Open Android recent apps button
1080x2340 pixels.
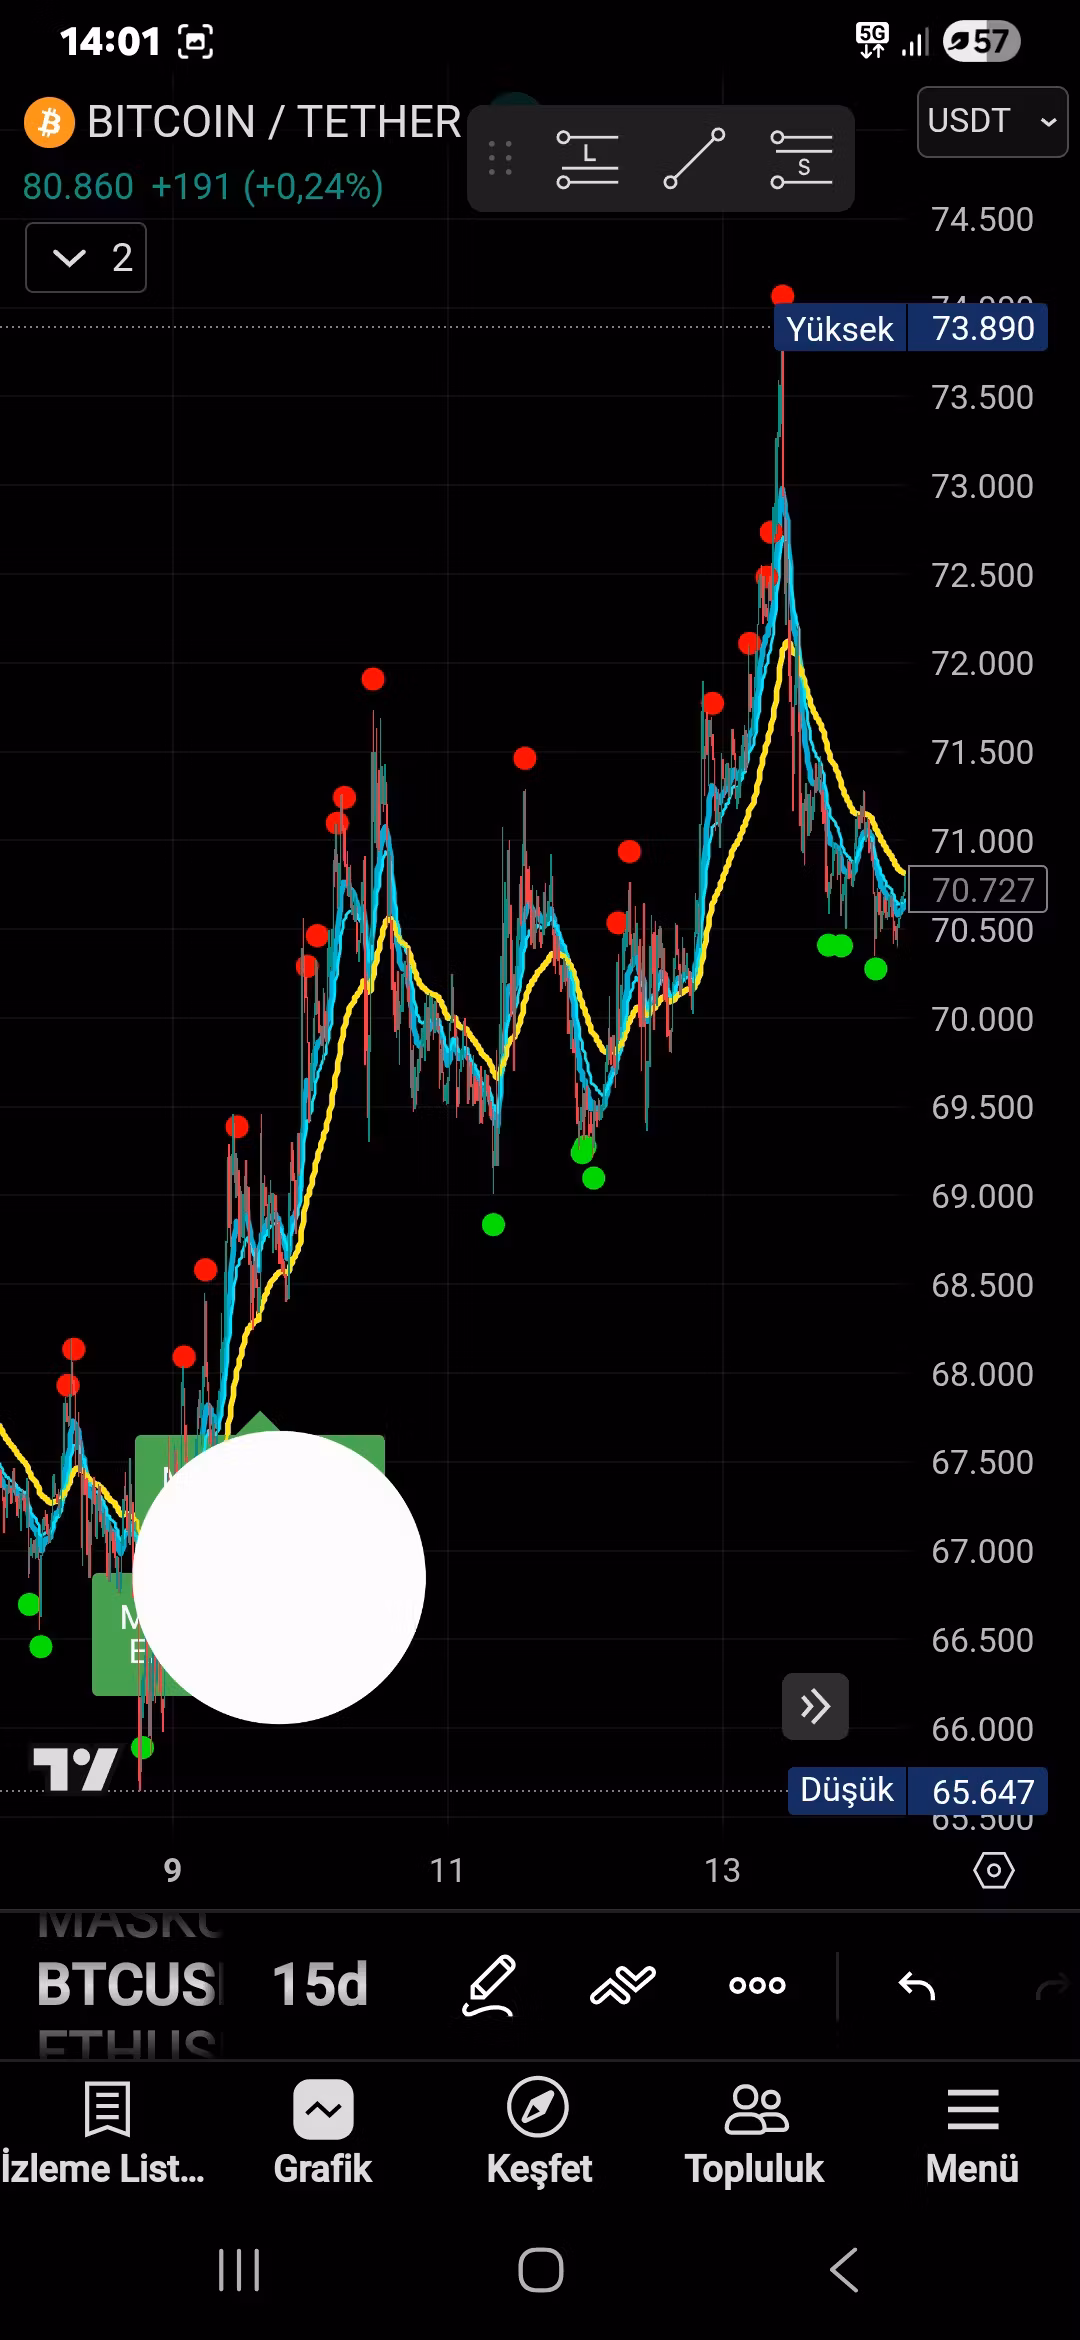pos(239,2270)
